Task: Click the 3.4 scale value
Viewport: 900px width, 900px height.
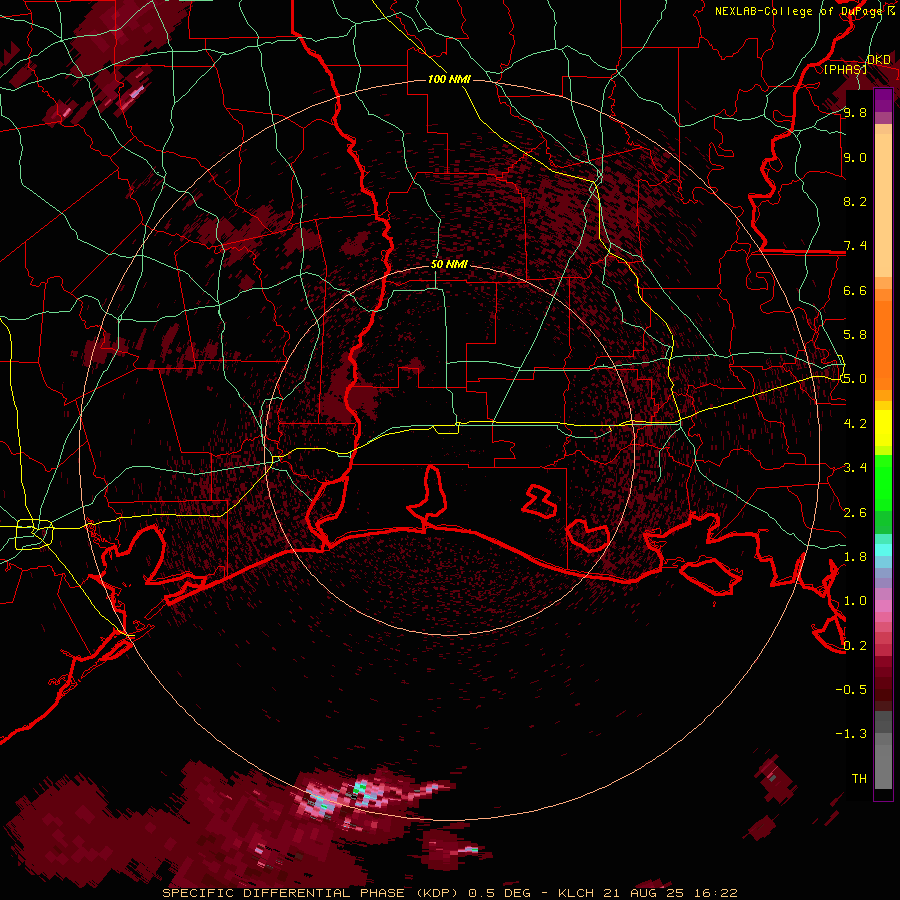Action: 855,468
